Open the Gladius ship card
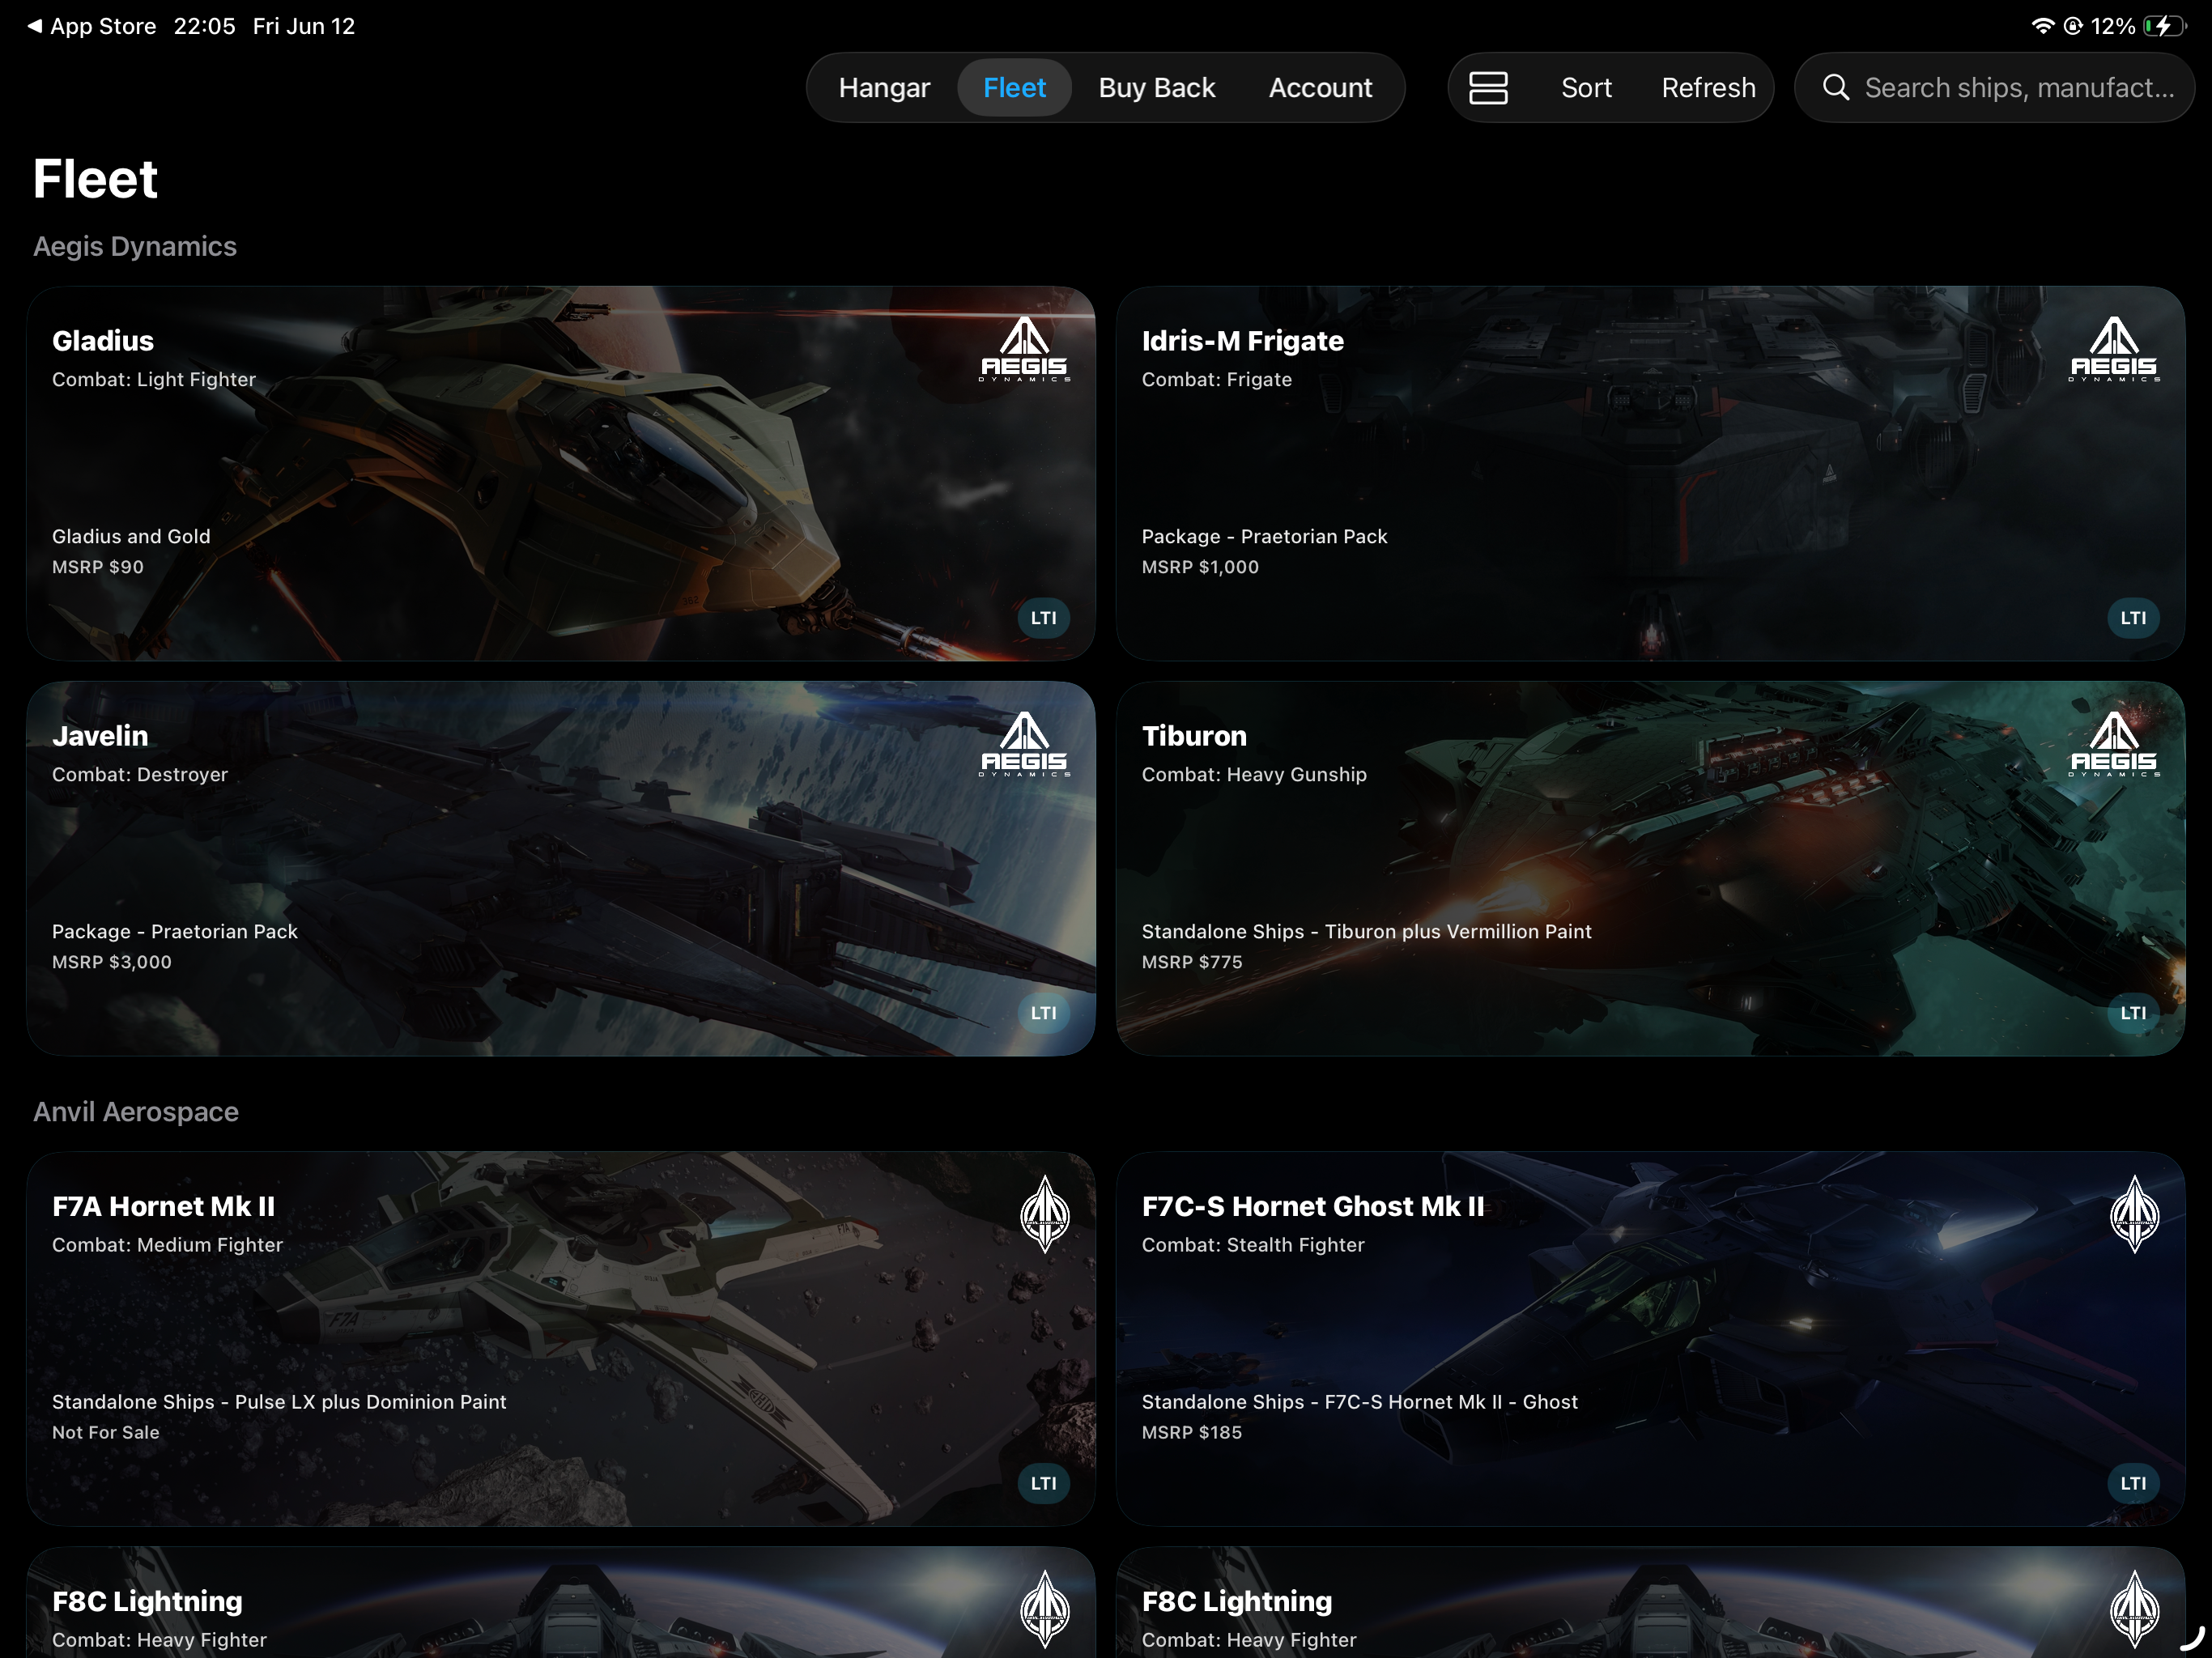 pyautogui.click(x=561, y=473)
